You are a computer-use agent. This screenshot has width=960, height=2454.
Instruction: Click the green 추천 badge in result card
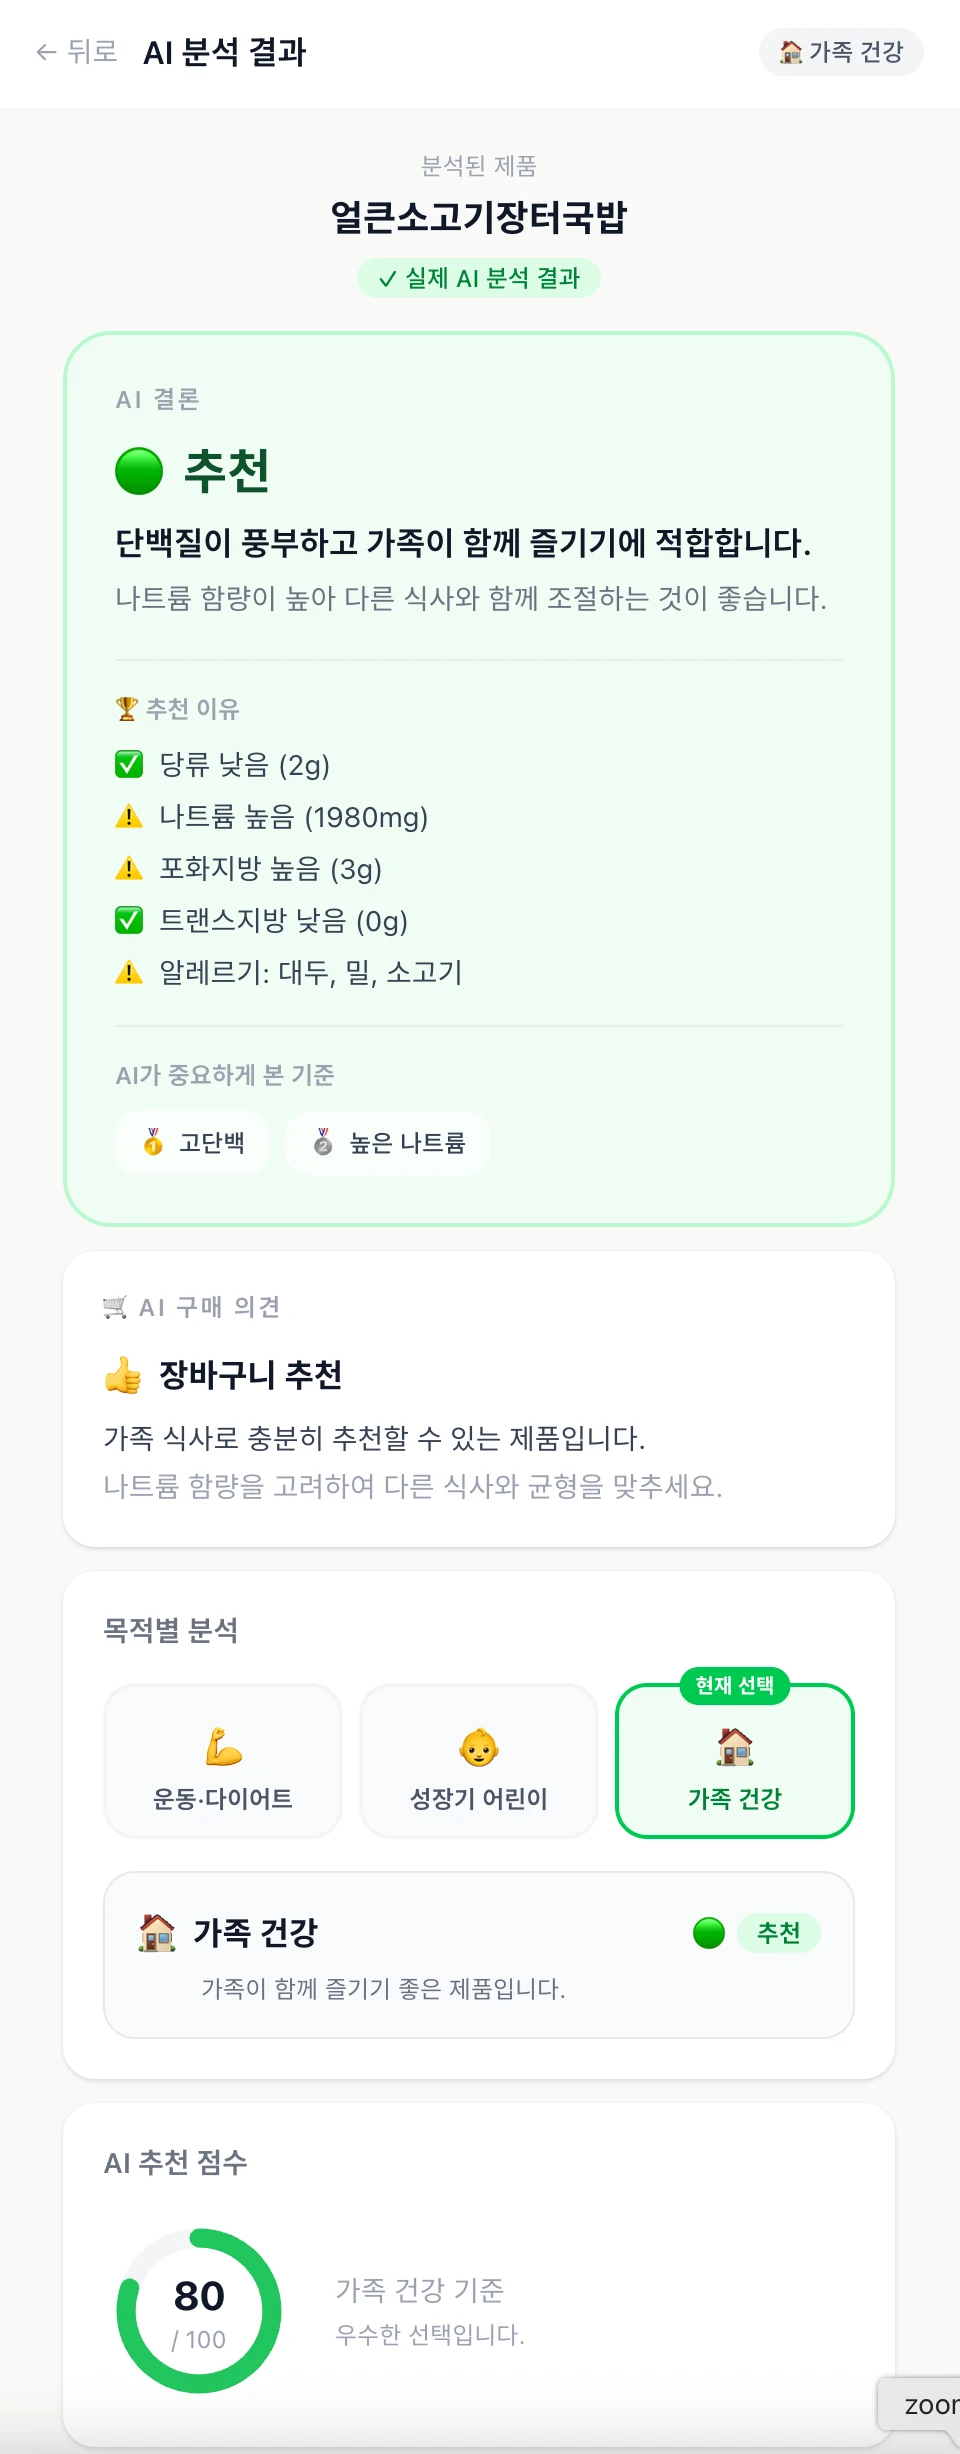point(779,1933)
